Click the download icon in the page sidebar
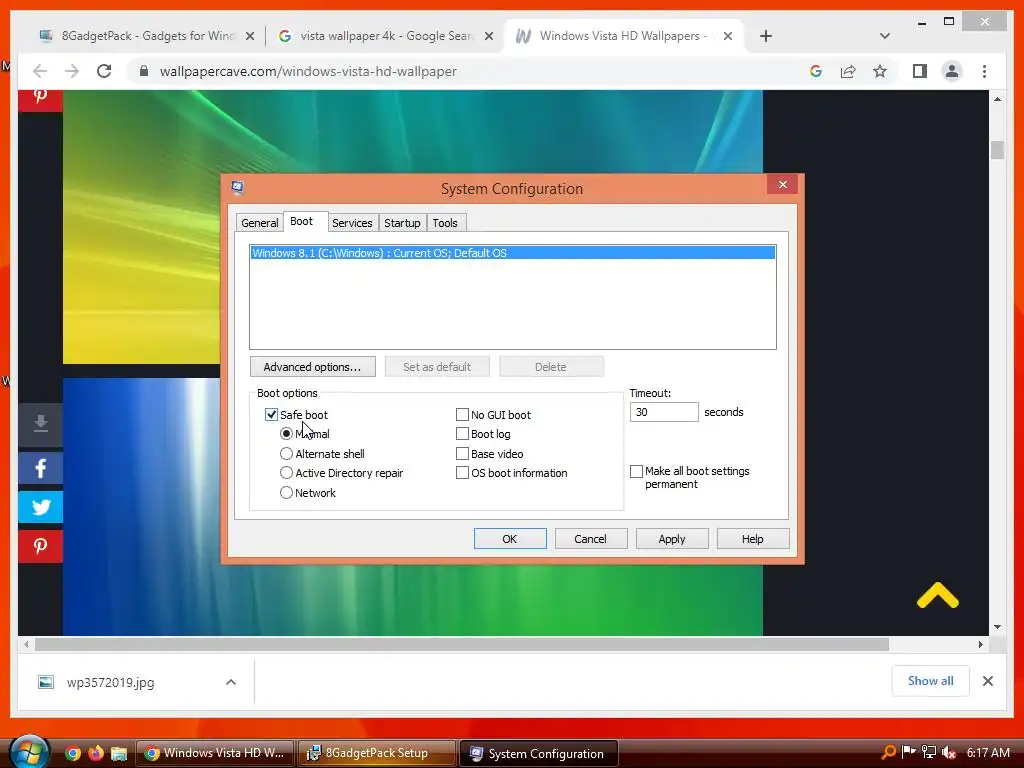Image resolution: width=1024 pixels, height=768 pixels. [x=40, y=424]
